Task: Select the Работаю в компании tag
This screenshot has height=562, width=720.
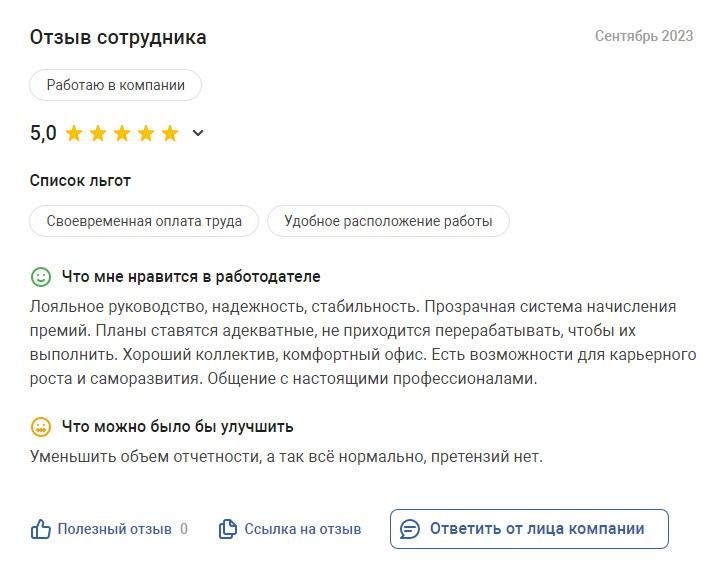Action: 115,85
